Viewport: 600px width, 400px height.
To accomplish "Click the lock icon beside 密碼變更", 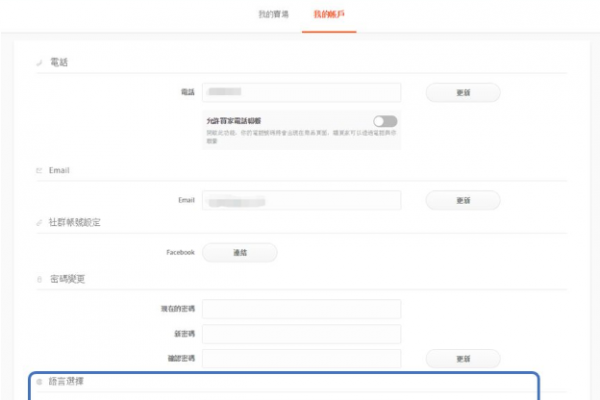I will pyautogui.click(x=39, y=279).
